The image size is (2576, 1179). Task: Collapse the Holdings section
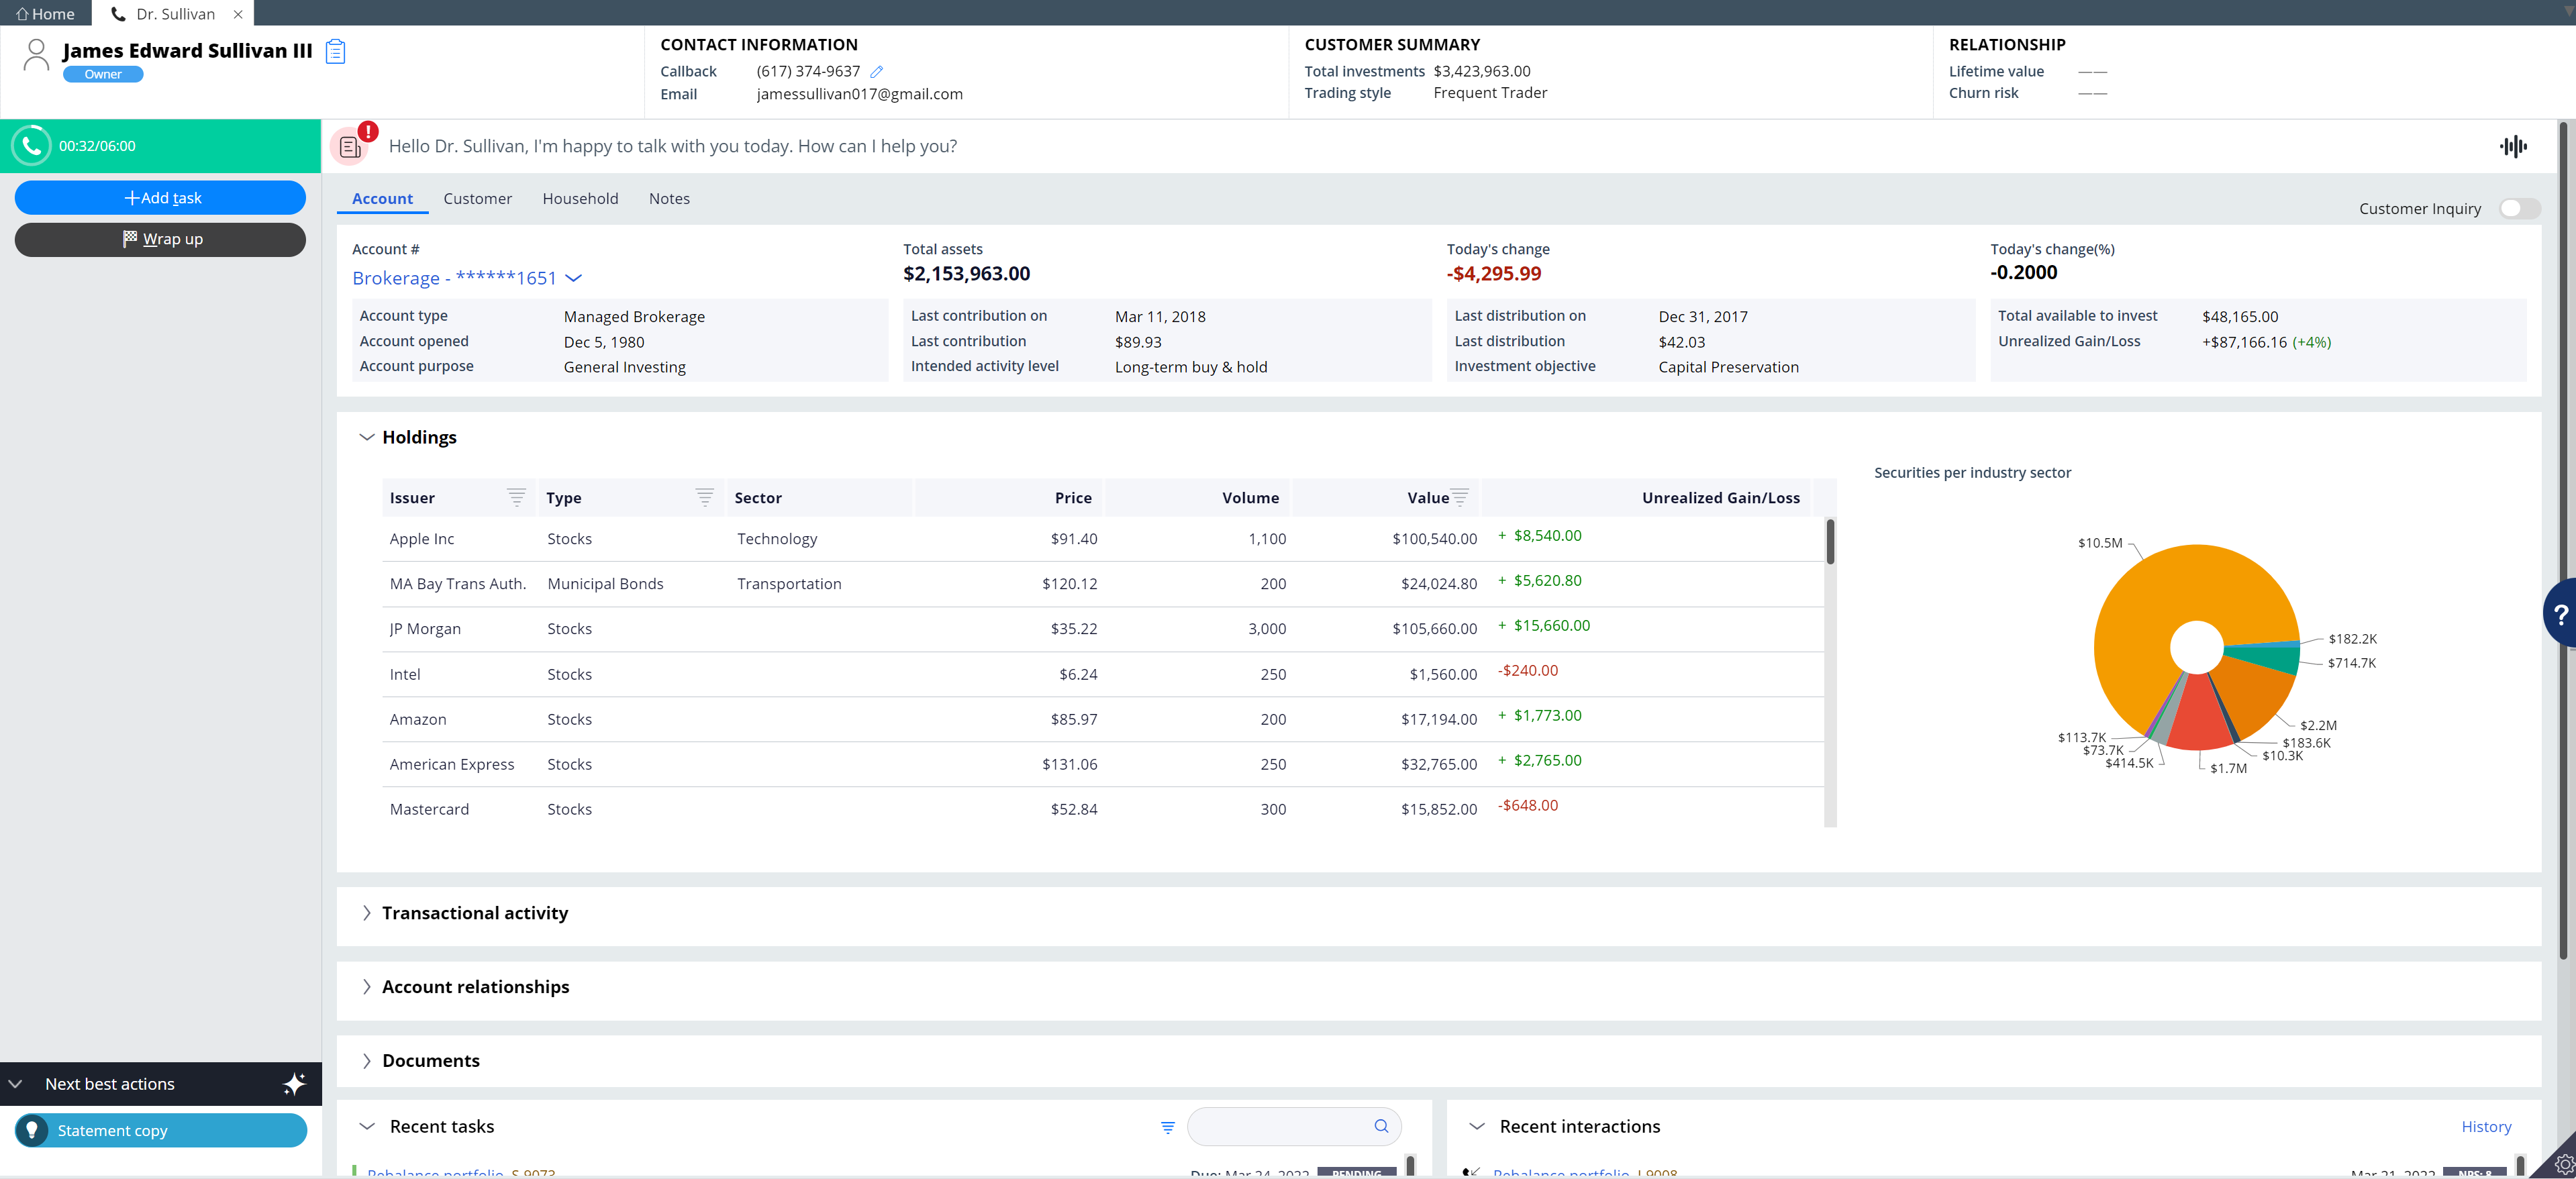367,437
